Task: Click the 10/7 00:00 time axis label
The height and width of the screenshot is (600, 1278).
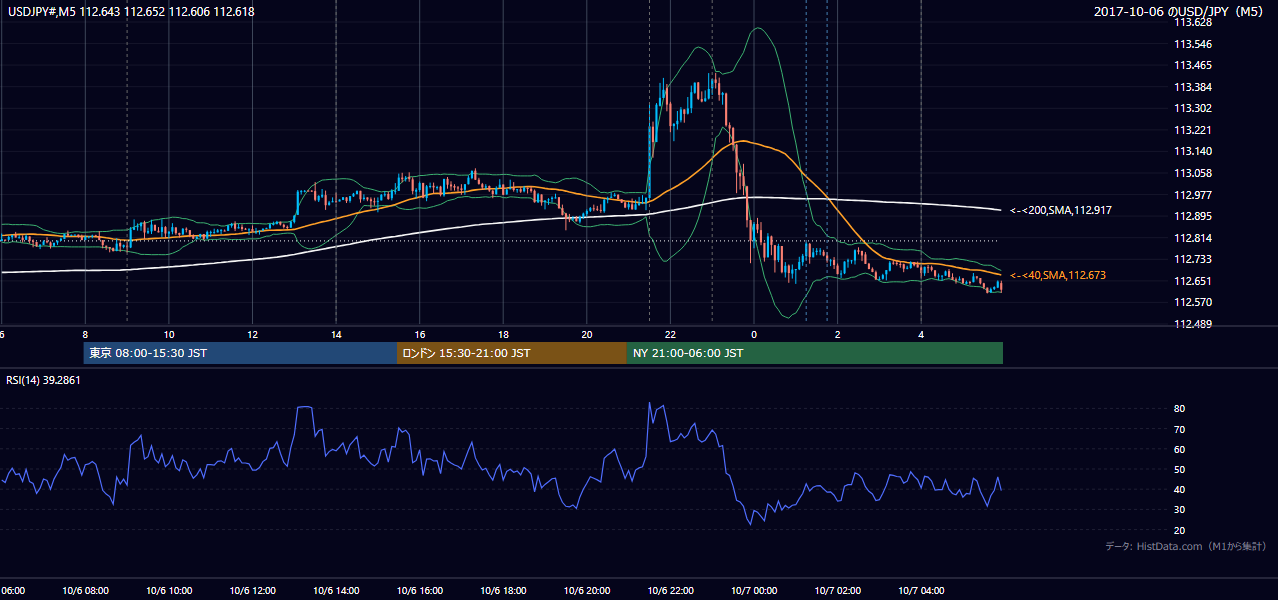Action: (753, 591)
